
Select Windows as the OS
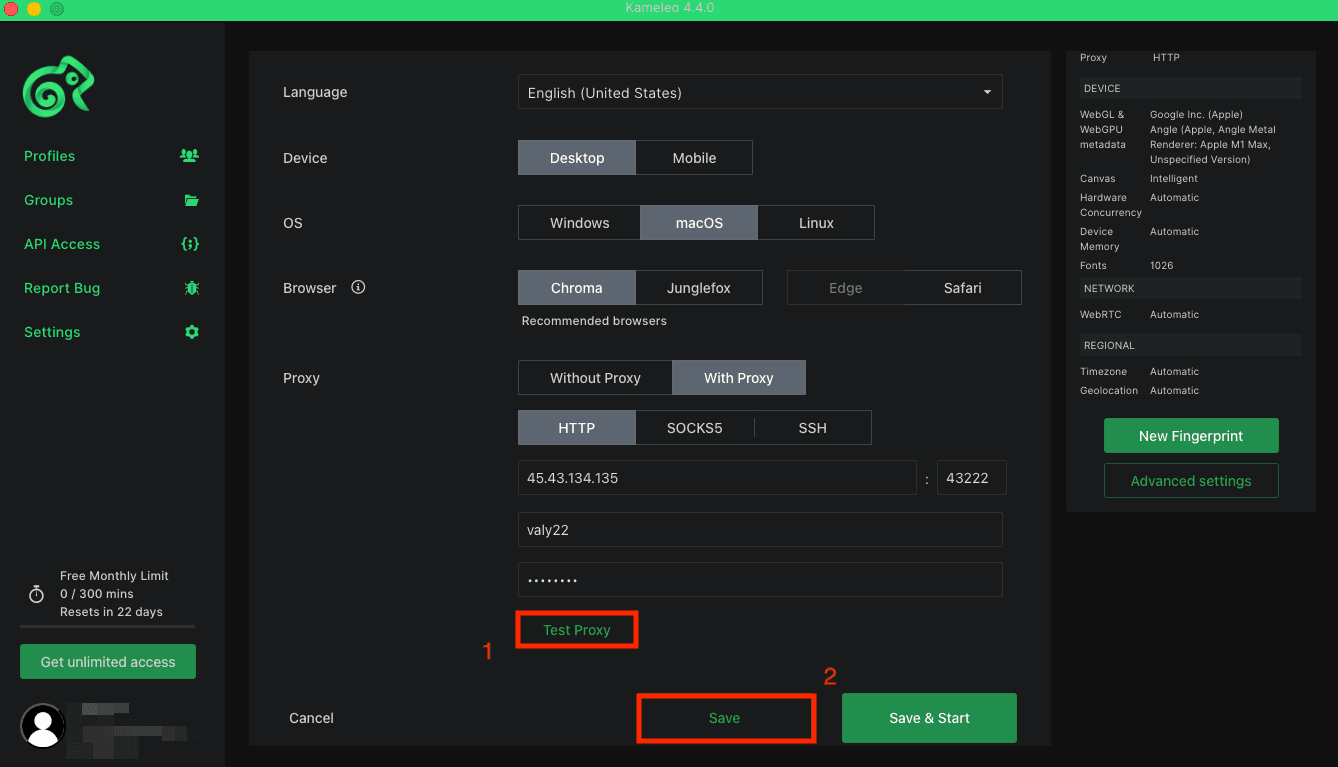578,222
